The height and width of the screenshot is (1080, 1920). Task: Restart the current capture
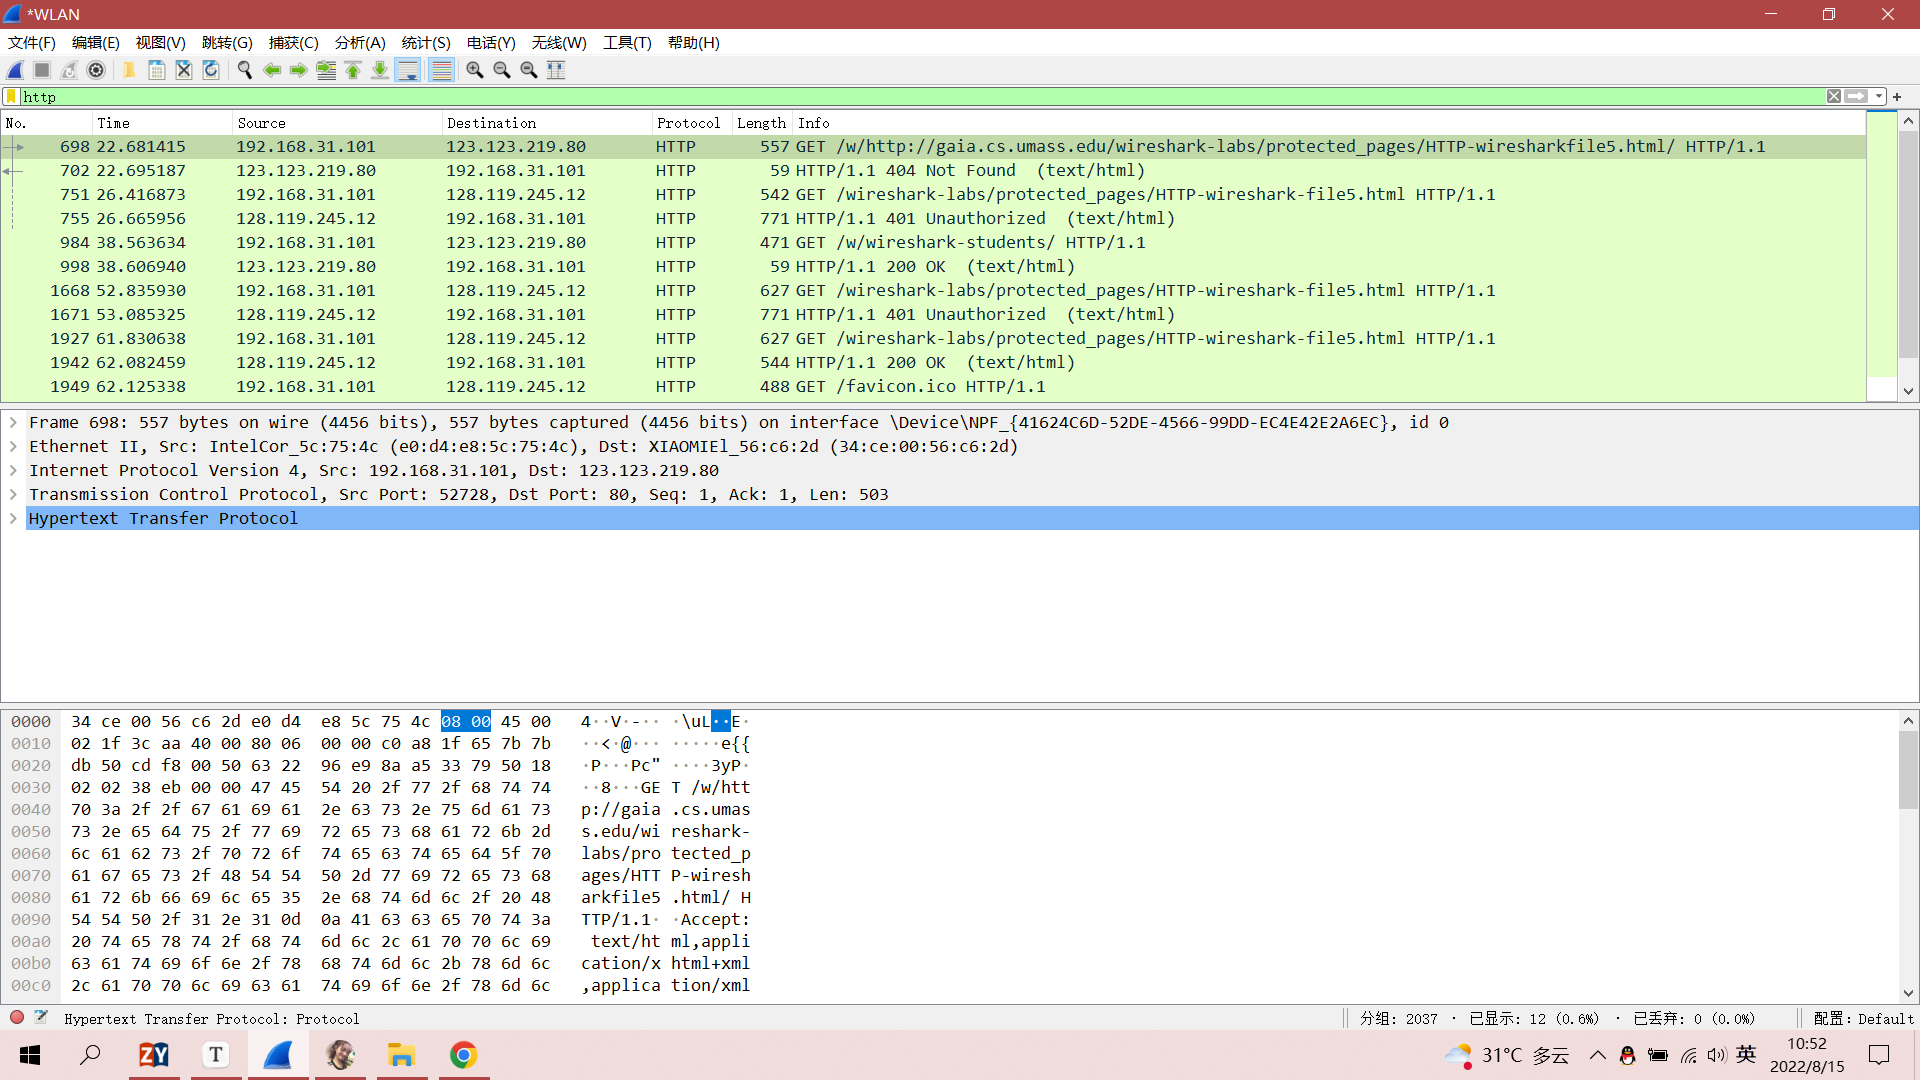point(69,70)
